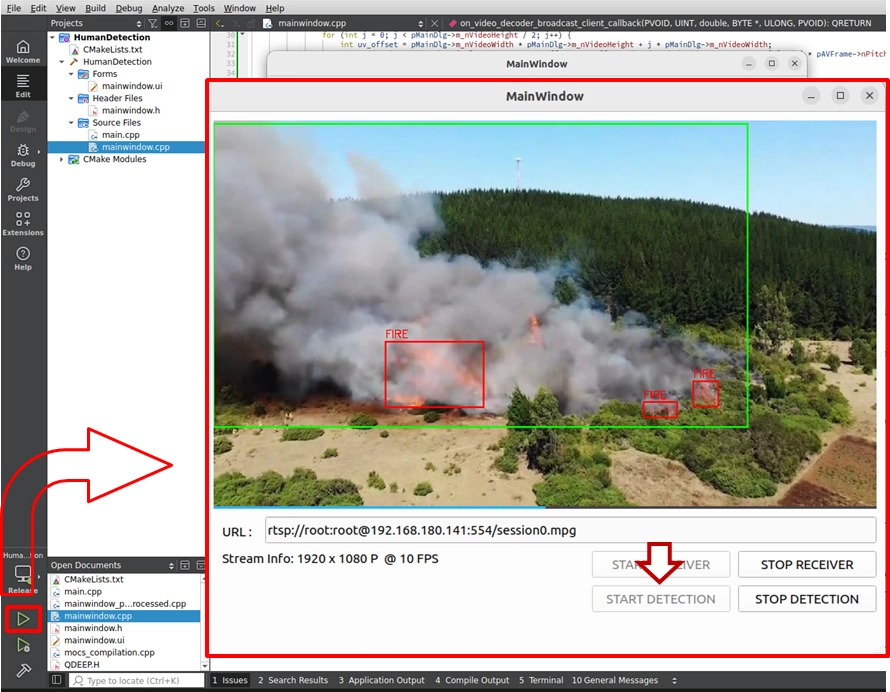This screenshot has width=890, height=692.
Task: Show the 5 Terminal pane
Action: [x=541, y=680]
